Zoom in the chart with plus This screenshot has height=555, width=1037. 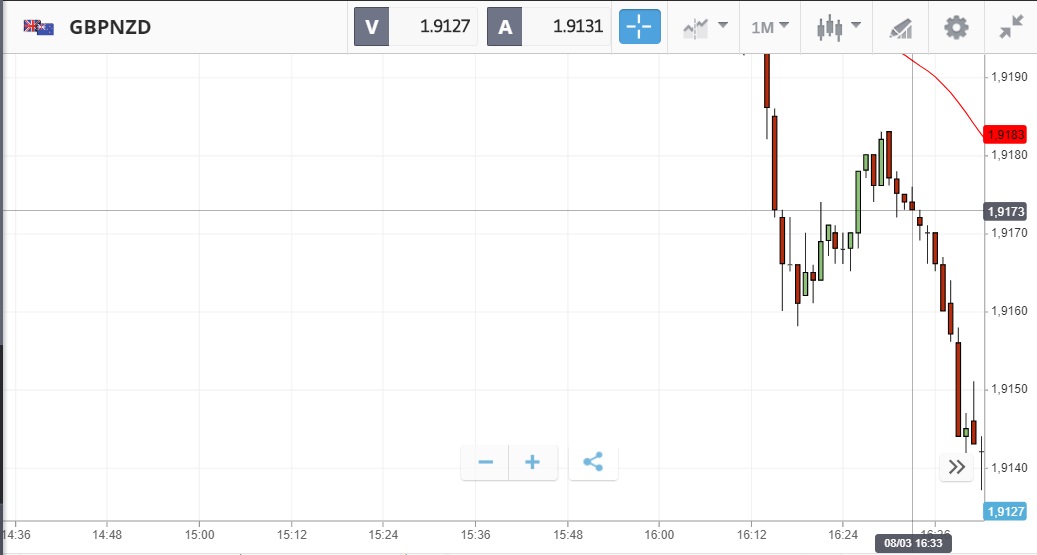point(533,462)
